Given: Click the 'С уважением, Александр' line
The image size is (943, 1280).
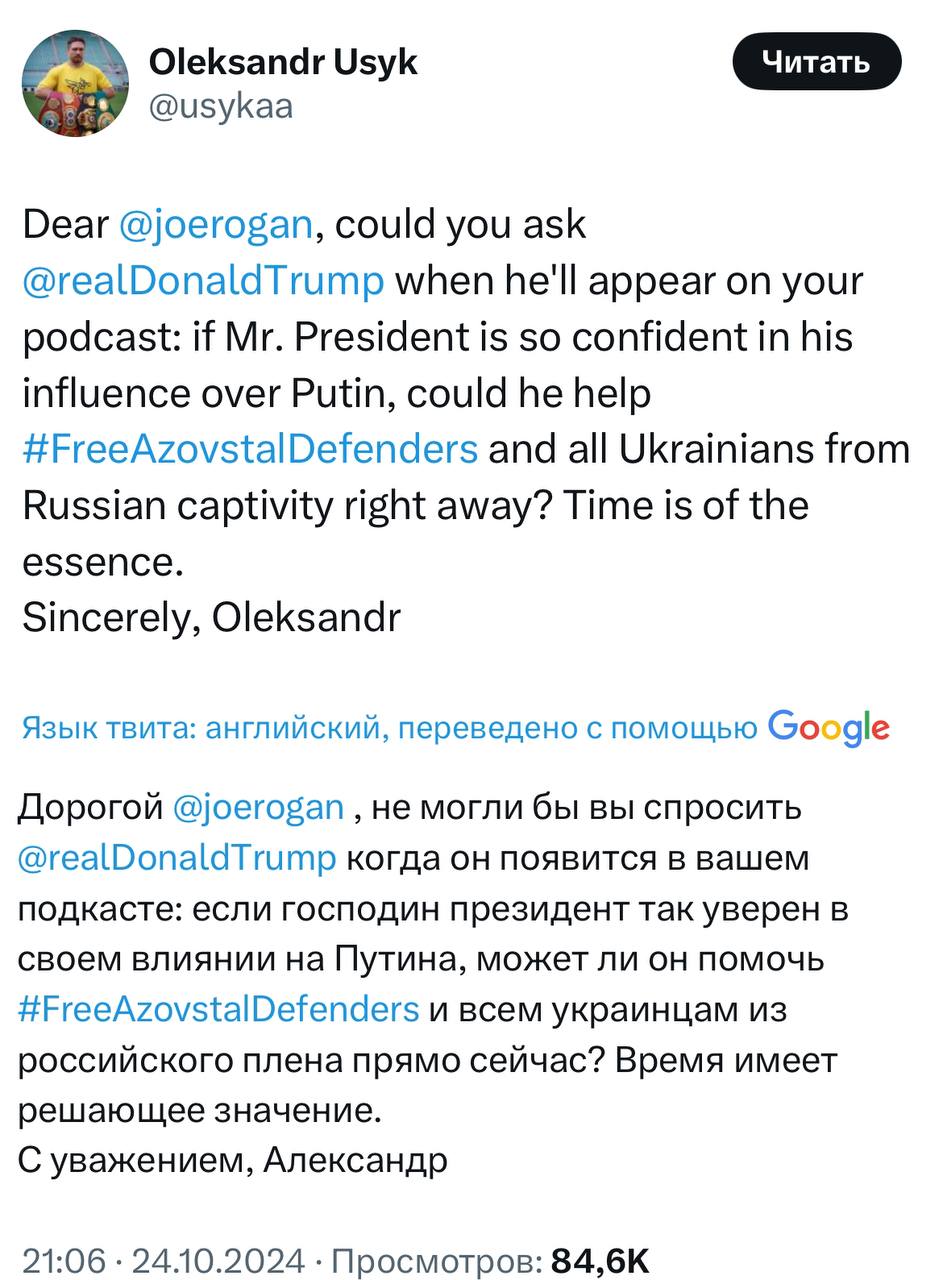Looking at the screenshot, I should (233, 1160).
